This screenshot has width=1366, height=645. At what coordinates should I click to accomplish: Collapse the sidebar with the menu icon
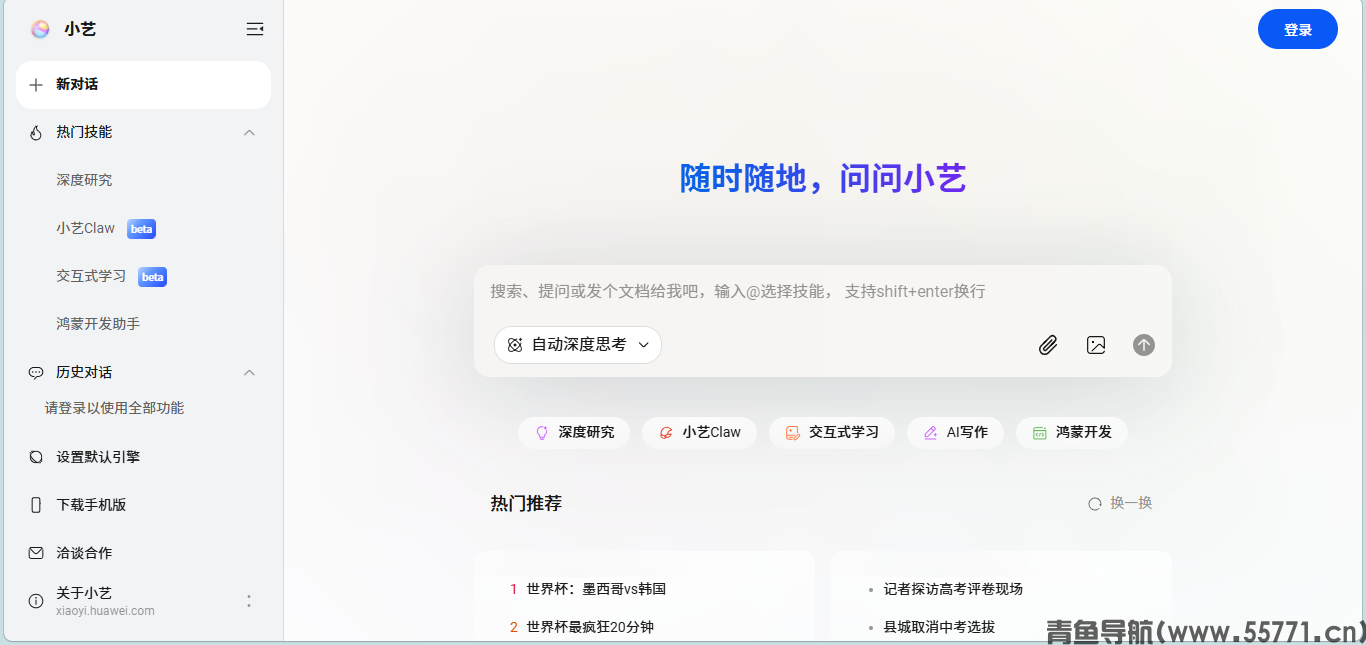(255, 29)
